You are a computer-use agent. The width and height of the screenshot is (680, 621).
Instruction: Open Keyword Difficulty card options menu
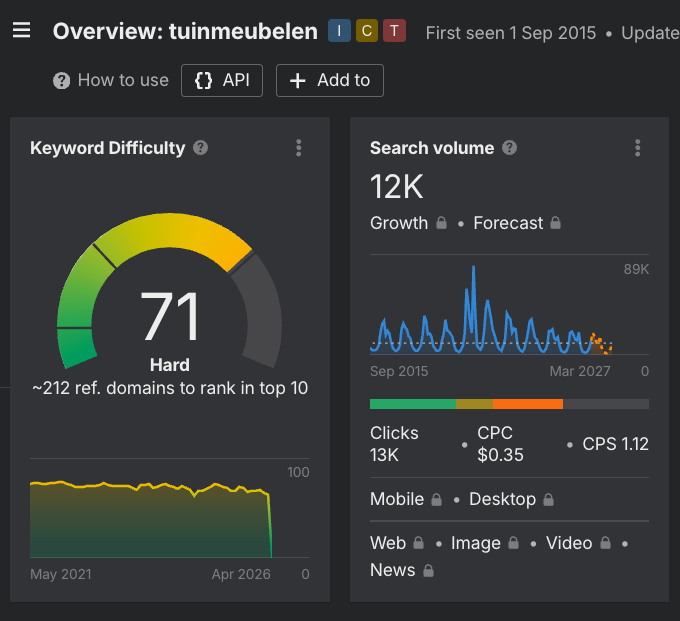tap(298, 148)
